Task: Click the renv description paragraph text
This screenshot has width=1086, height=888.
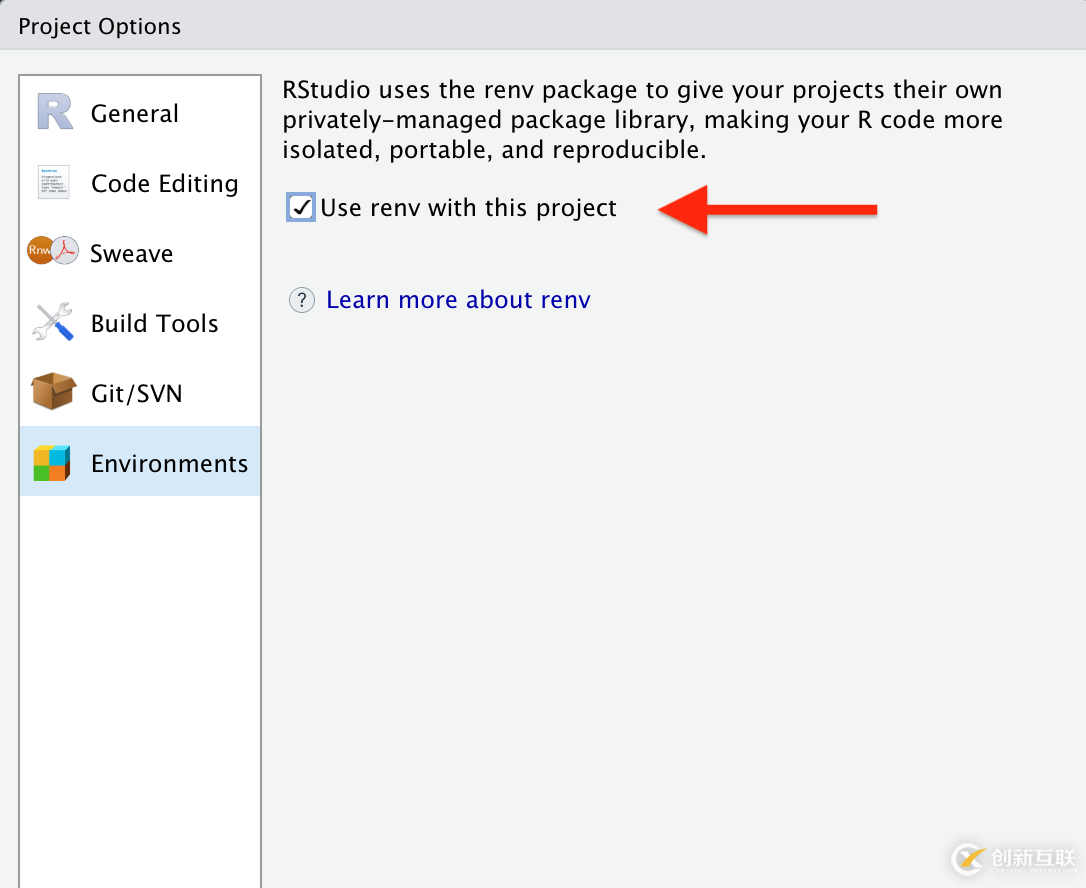Action: [642, 120]
